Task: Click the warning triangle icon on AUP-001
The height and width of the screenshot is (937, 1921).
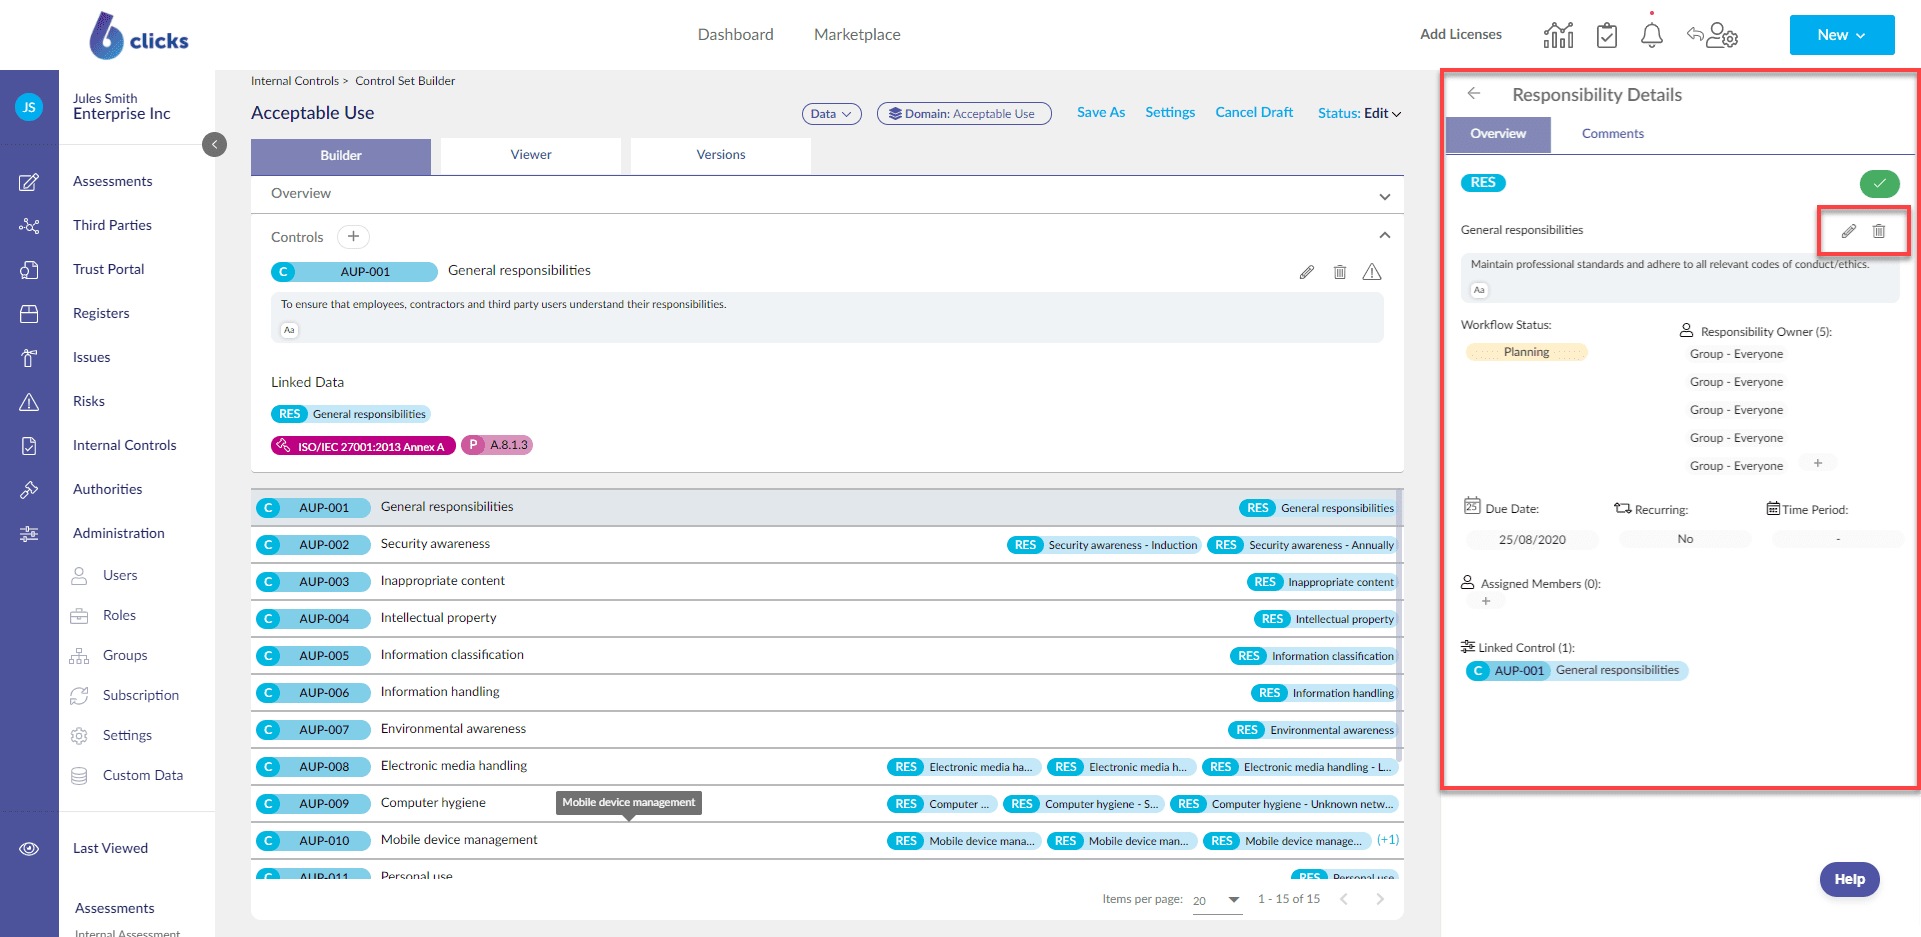Action: pos(1372,272)
